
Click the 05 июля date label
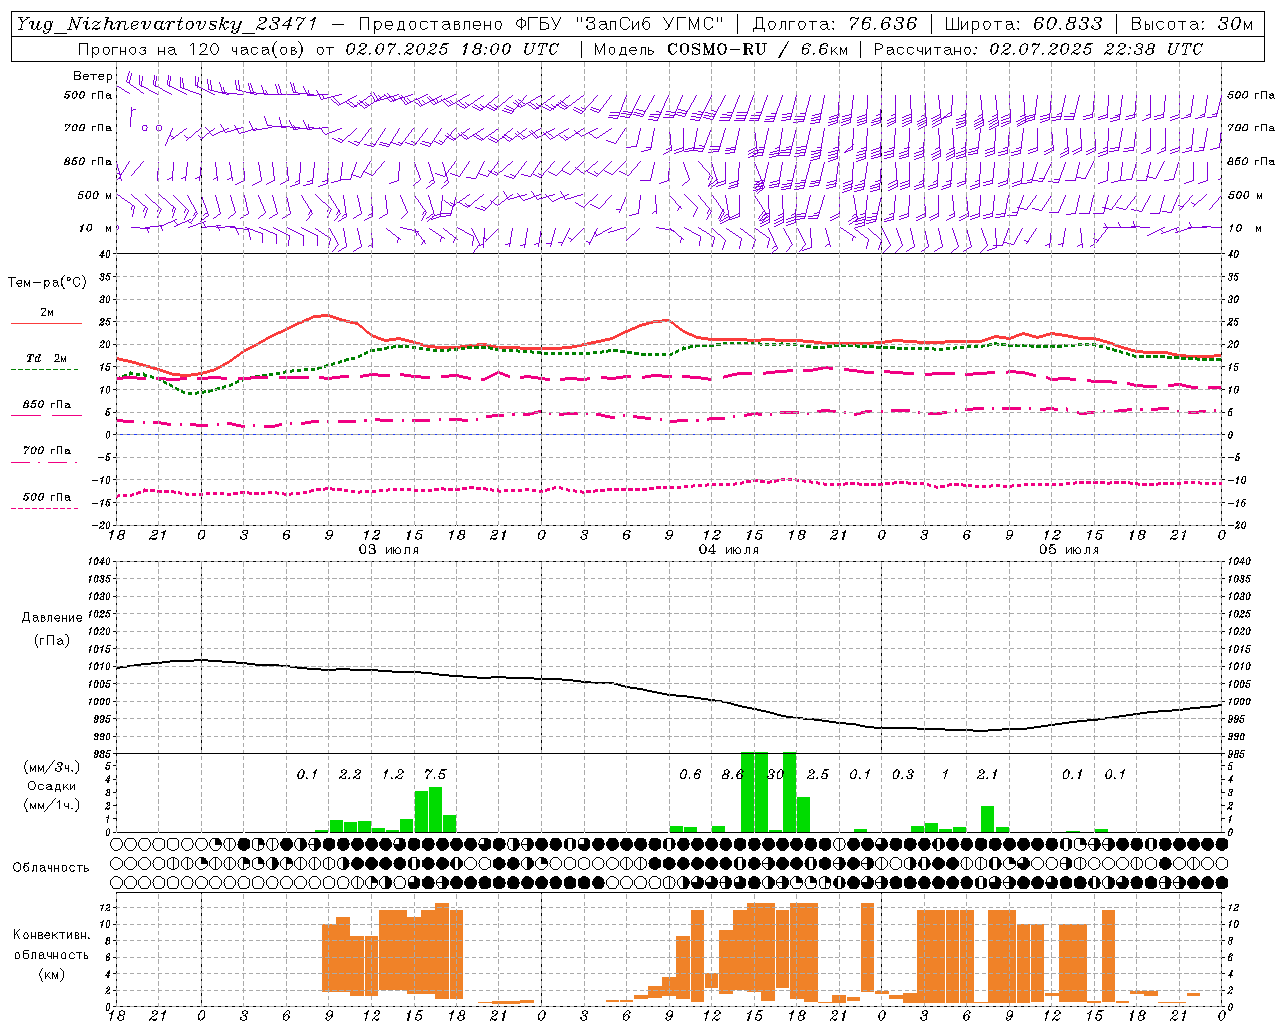coord(1069,550)
